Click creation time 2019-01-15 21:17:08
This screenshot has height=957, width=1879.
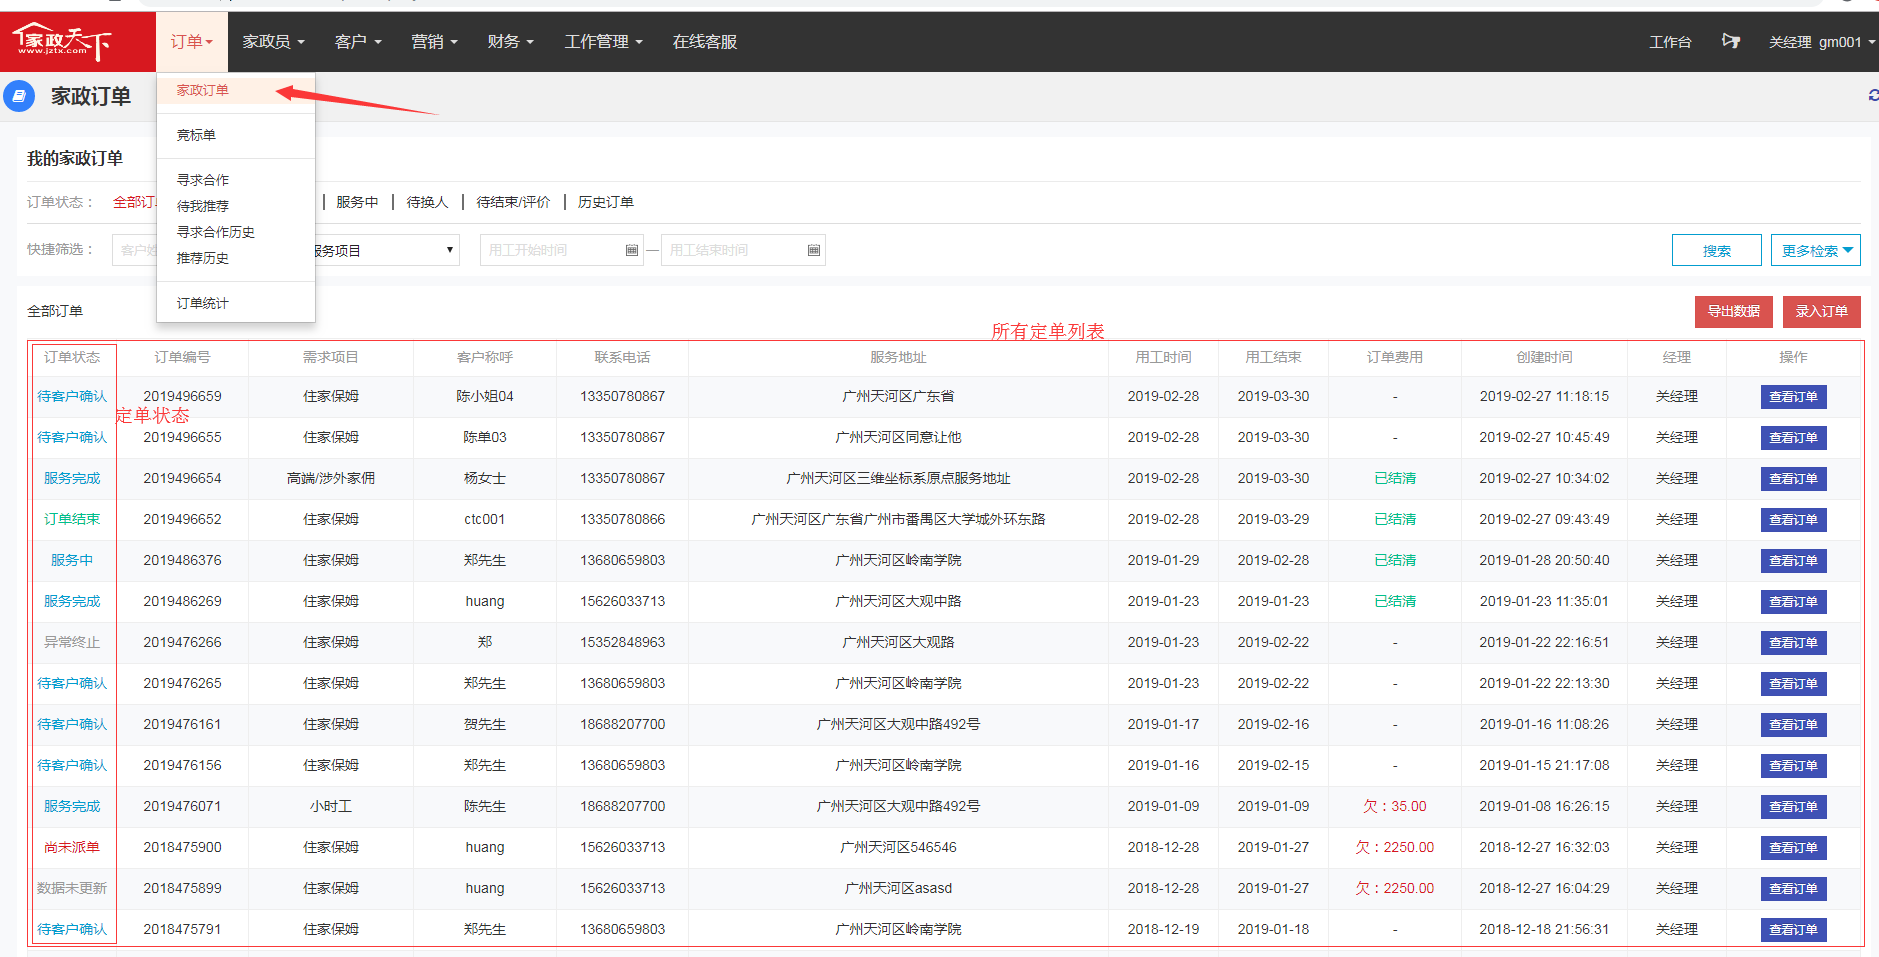(1544, 765)
